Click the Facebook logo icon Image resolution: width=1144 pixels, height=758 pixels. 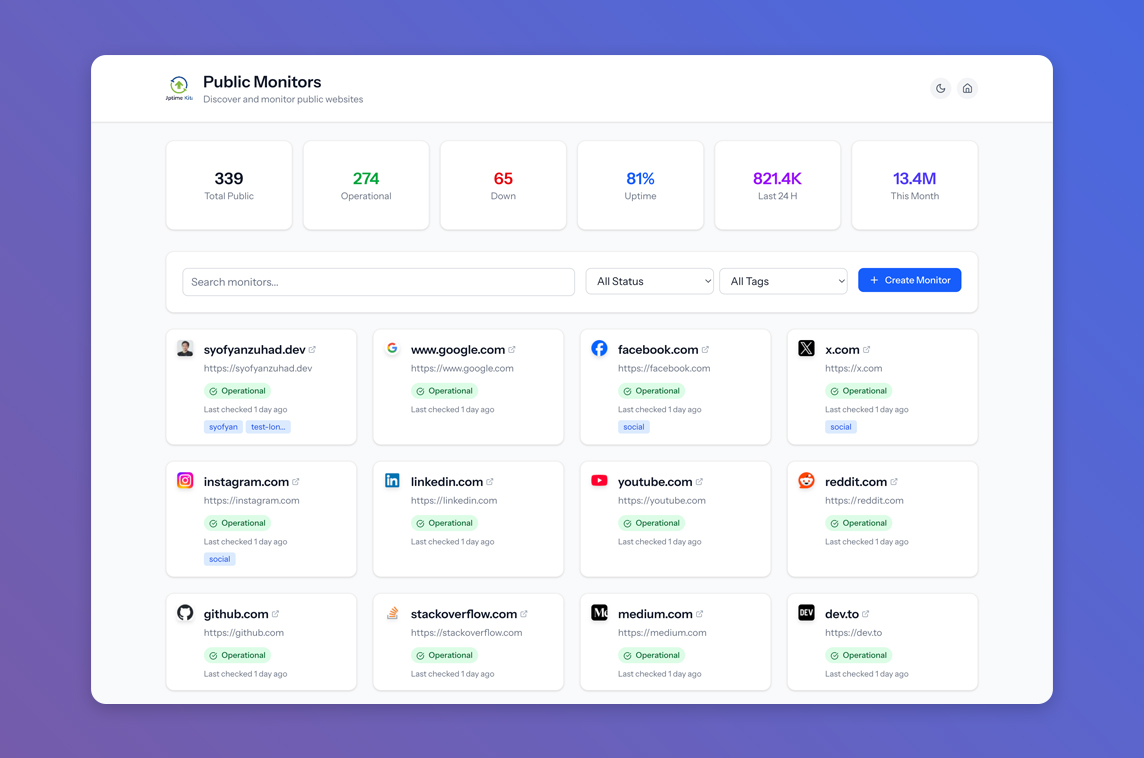(x=599, y=348)
